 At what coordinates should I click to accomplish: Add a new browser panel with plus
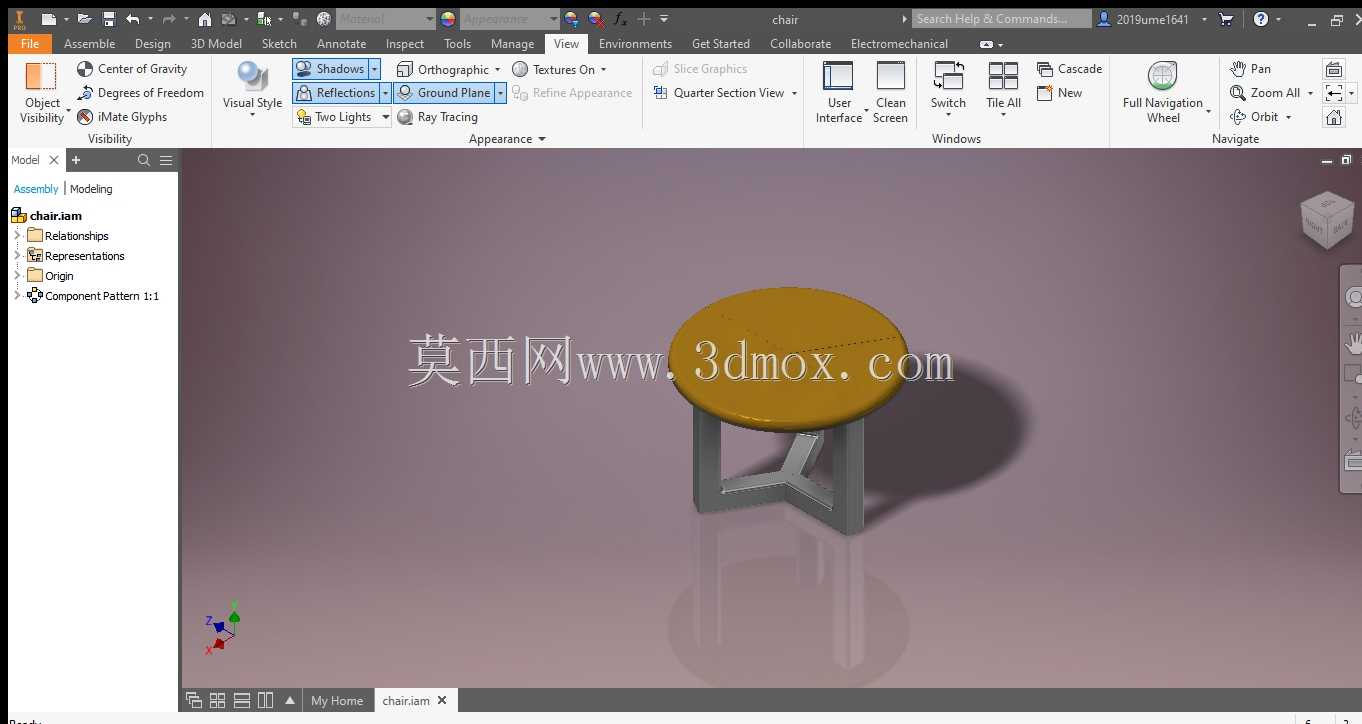point(76,160)
